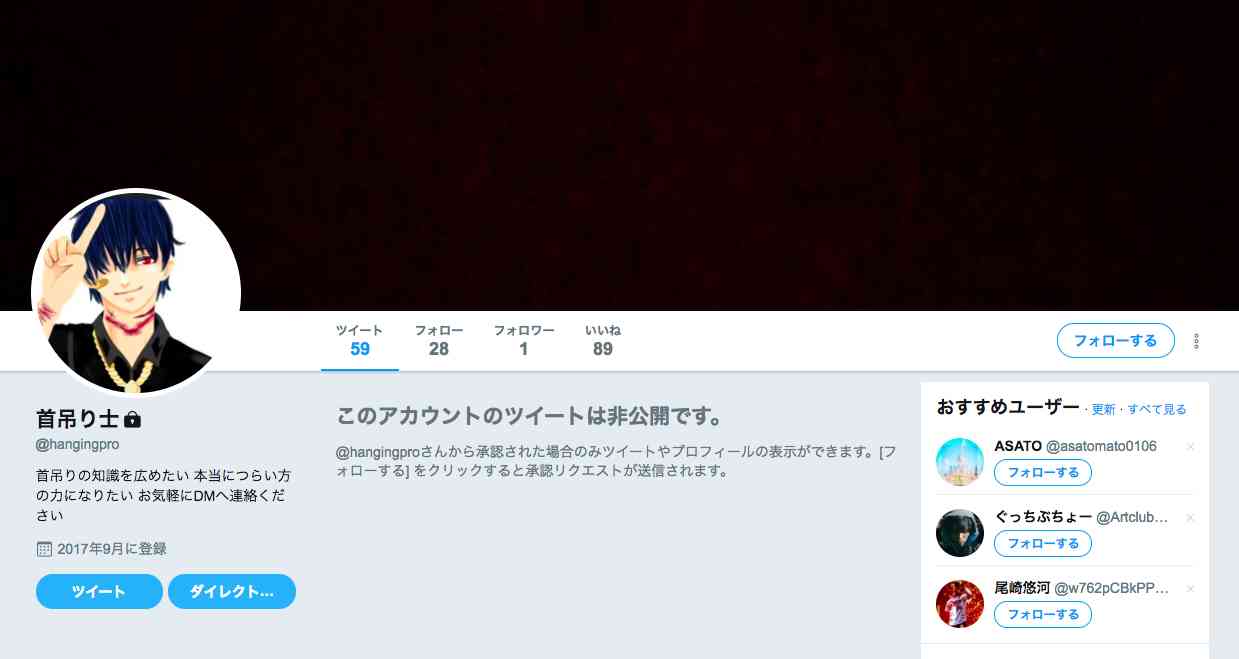The width and height of the screenshot is (1239, 659).
Task: Open the ダイレクト message button
Action: pyautogui.click(x=232, y=591)
